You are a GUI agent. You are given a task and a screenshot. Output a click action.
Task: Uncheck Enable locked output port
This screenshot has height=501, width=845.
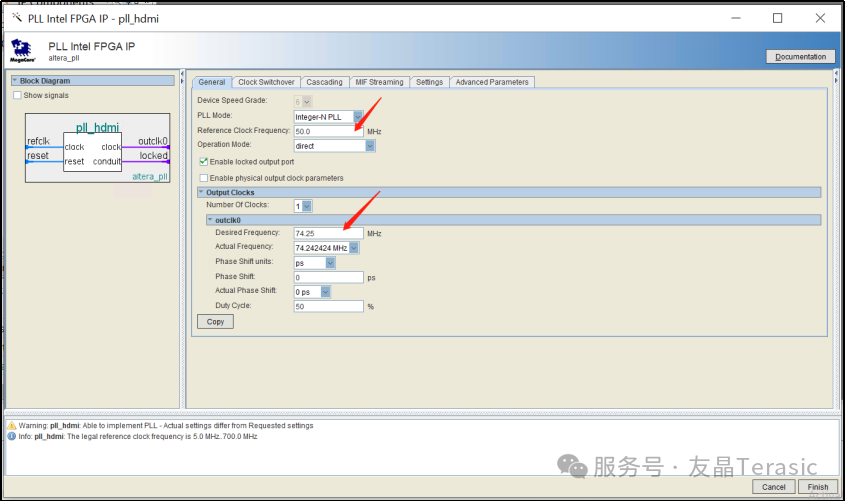(x=203, y=162)
